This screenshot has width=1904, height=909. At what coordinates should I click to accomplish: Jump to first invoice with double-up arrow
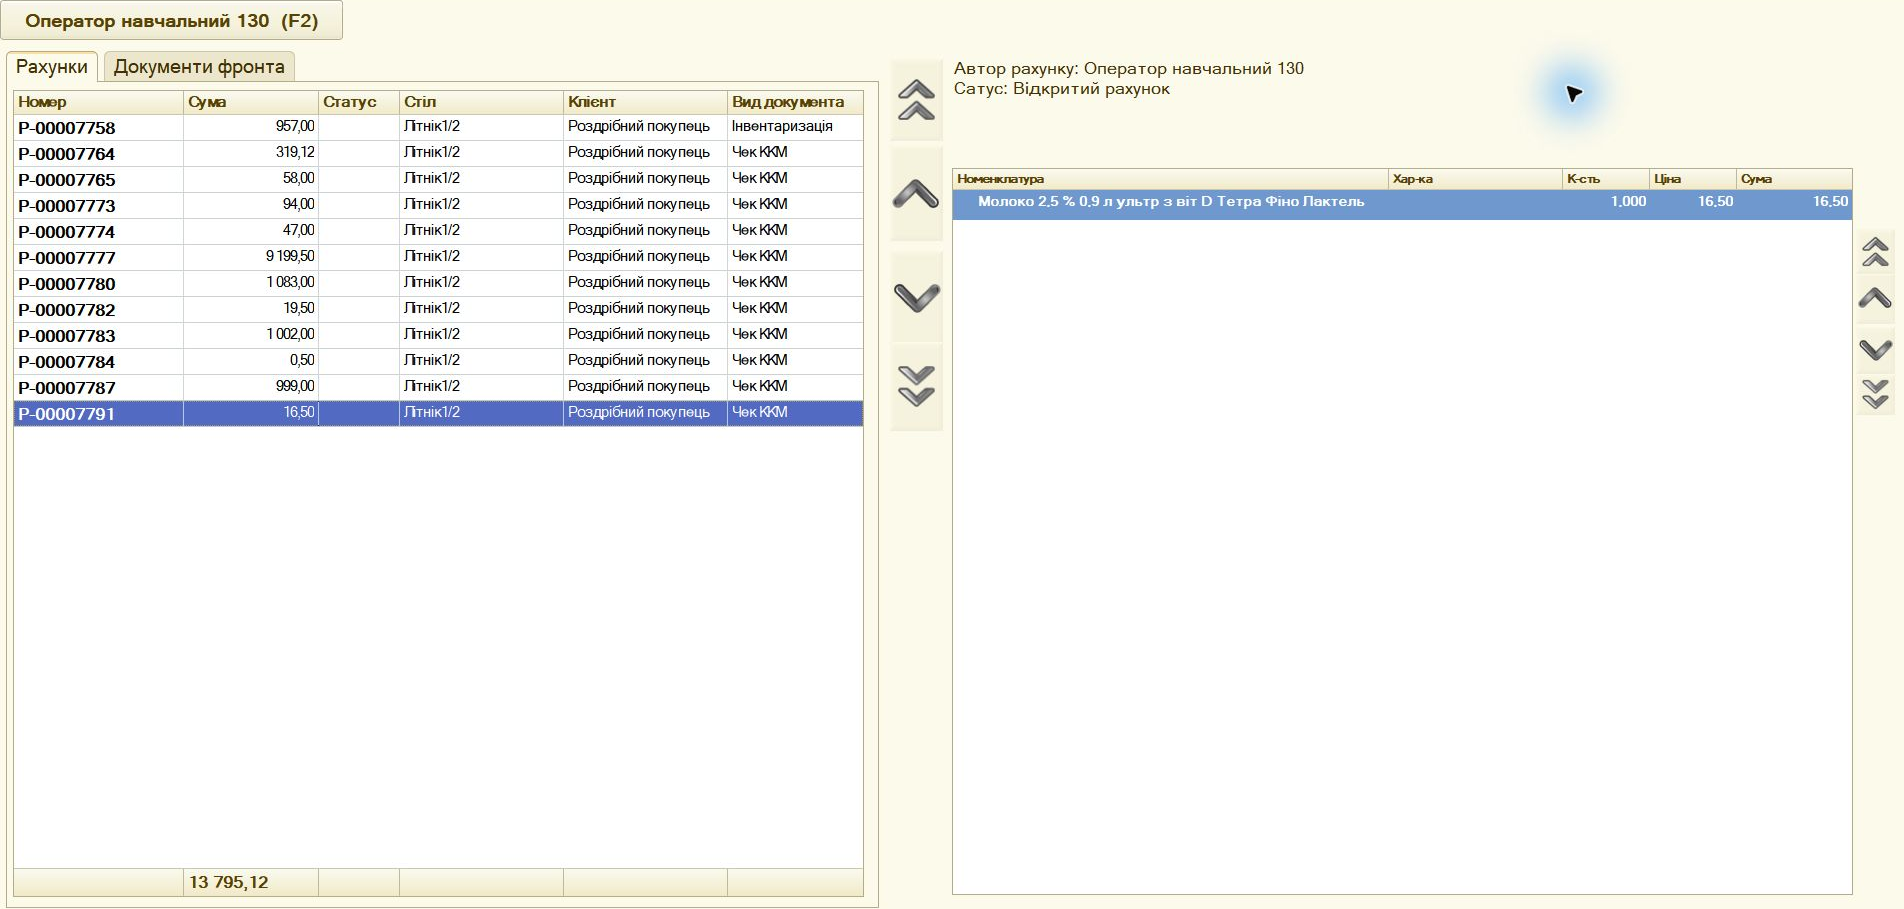point(916,100)
